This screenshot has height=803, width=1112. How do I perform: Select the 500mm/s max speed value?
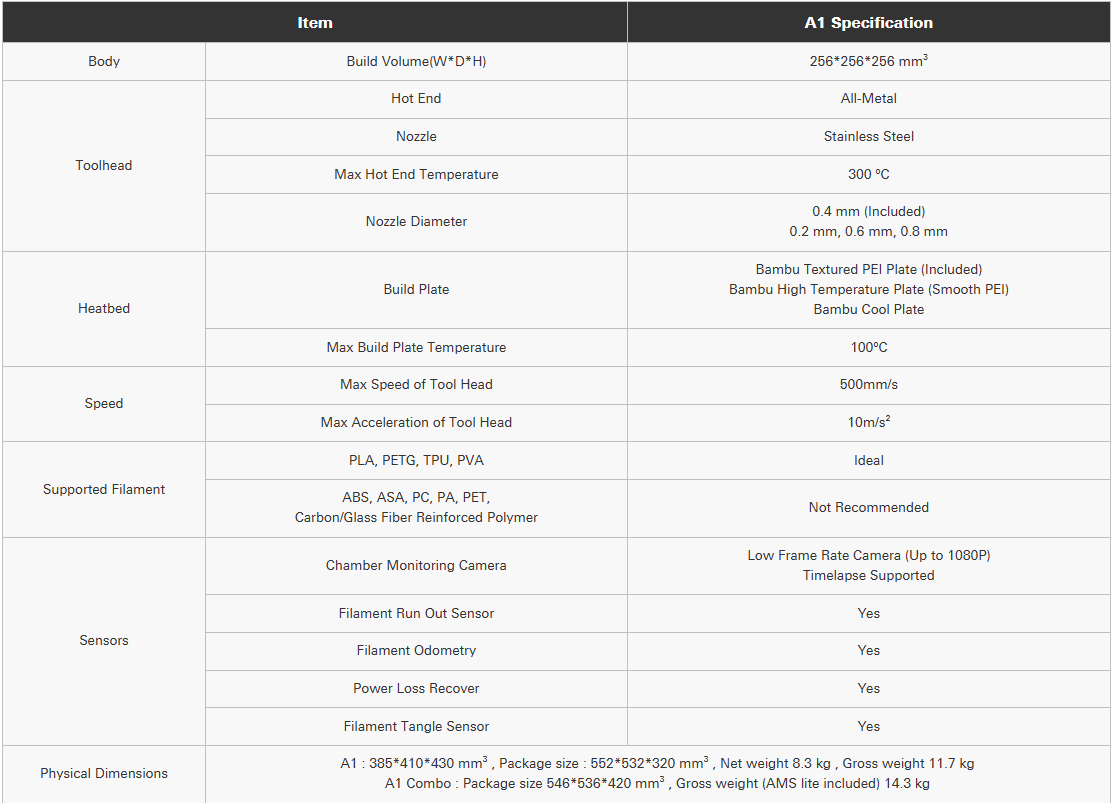(869, 385)
